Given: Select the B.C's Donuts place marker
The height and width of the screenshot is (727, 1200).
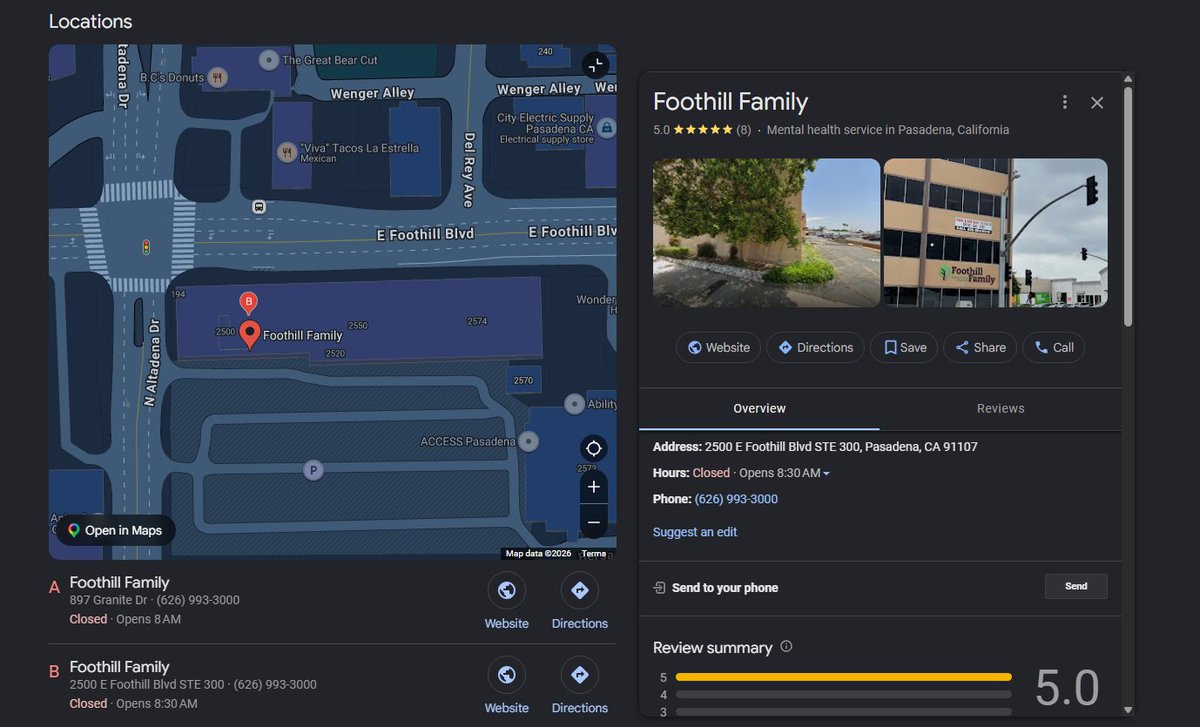Looking at the screenshot, I should coord(217,77).
